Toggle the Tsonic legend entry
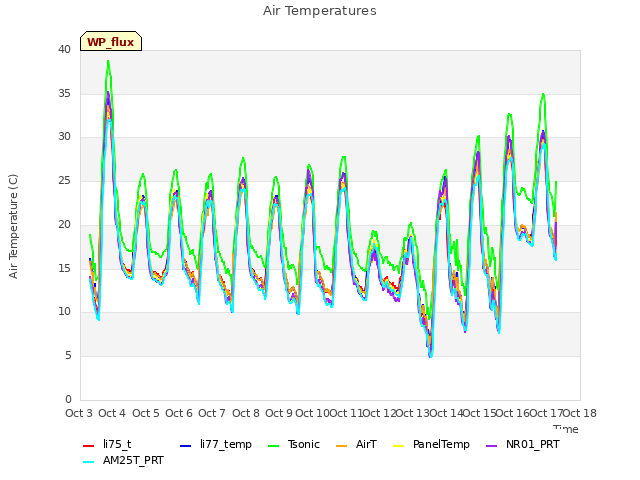Viewport: 640px width, 480px height. click(293, 444)
